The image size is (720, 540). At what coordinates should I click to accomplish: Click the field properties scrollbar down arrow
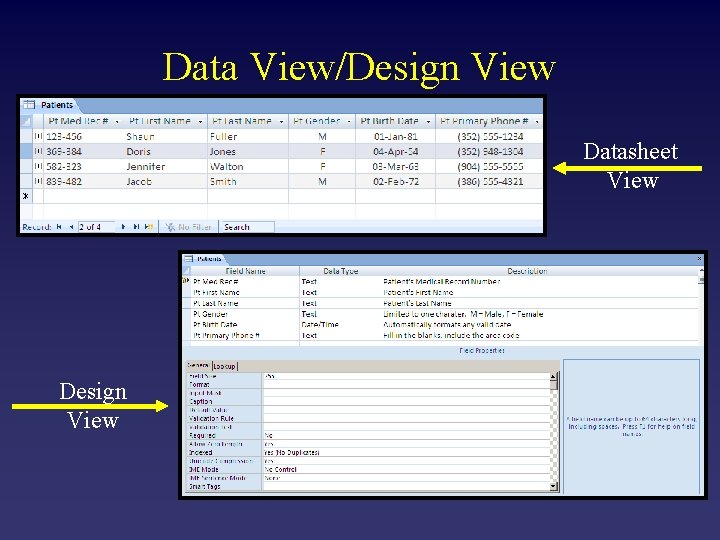553,486
